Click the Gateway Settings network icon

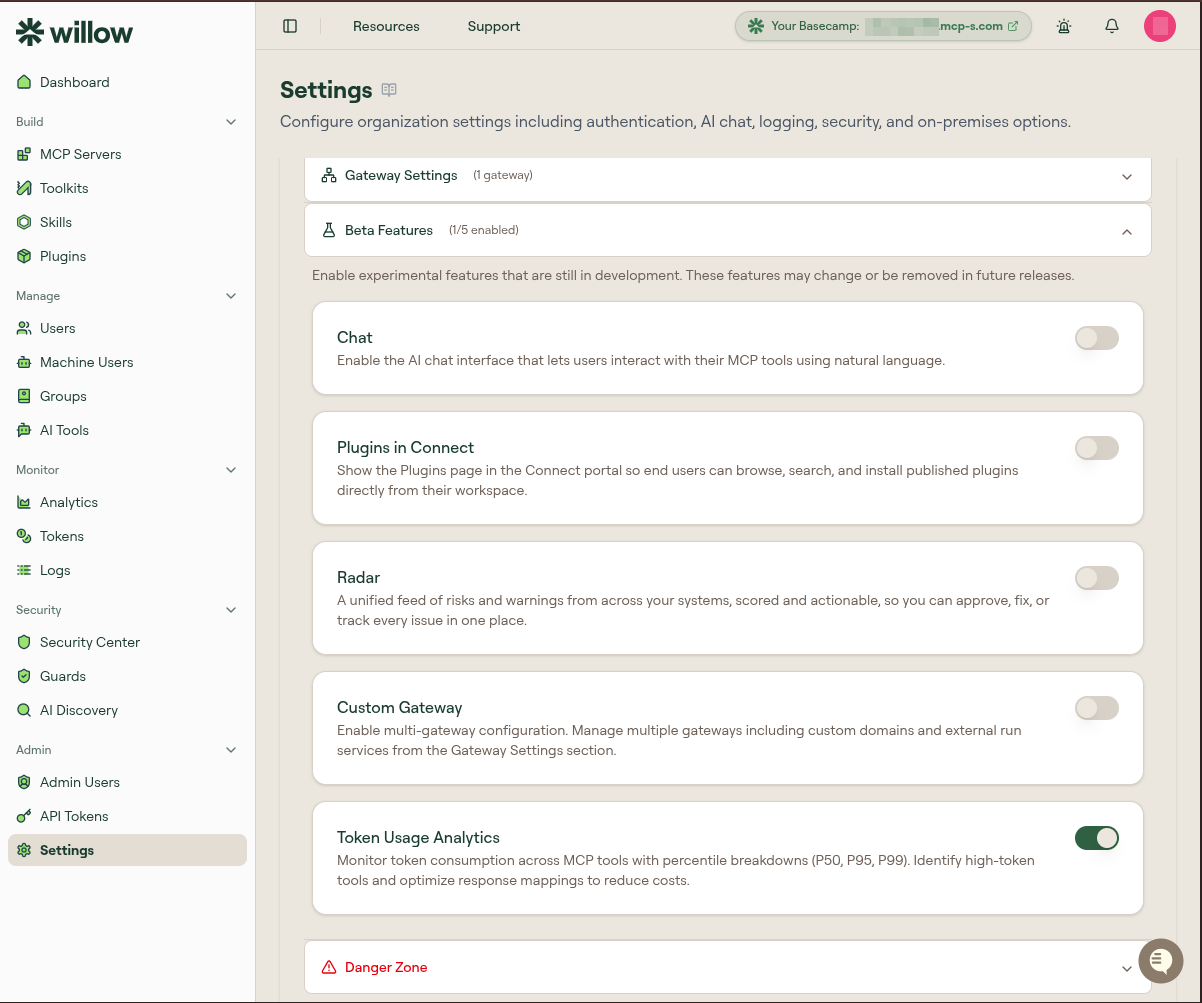328,175
